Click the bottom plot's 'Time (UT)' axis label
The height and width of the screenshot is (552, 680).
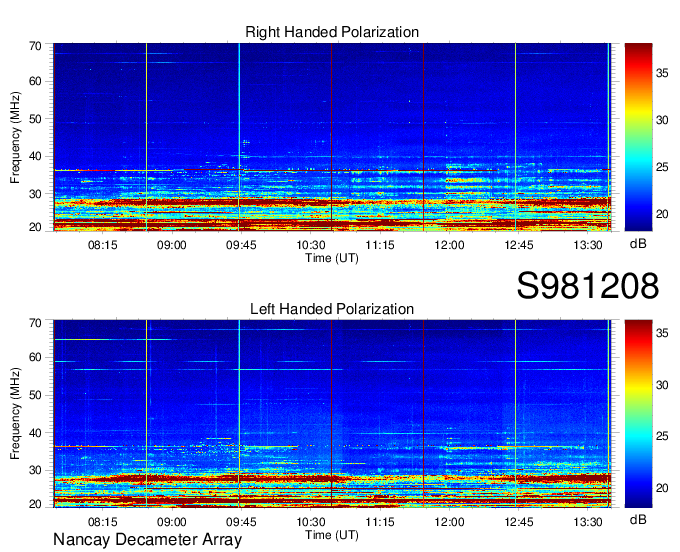point(332,535)
